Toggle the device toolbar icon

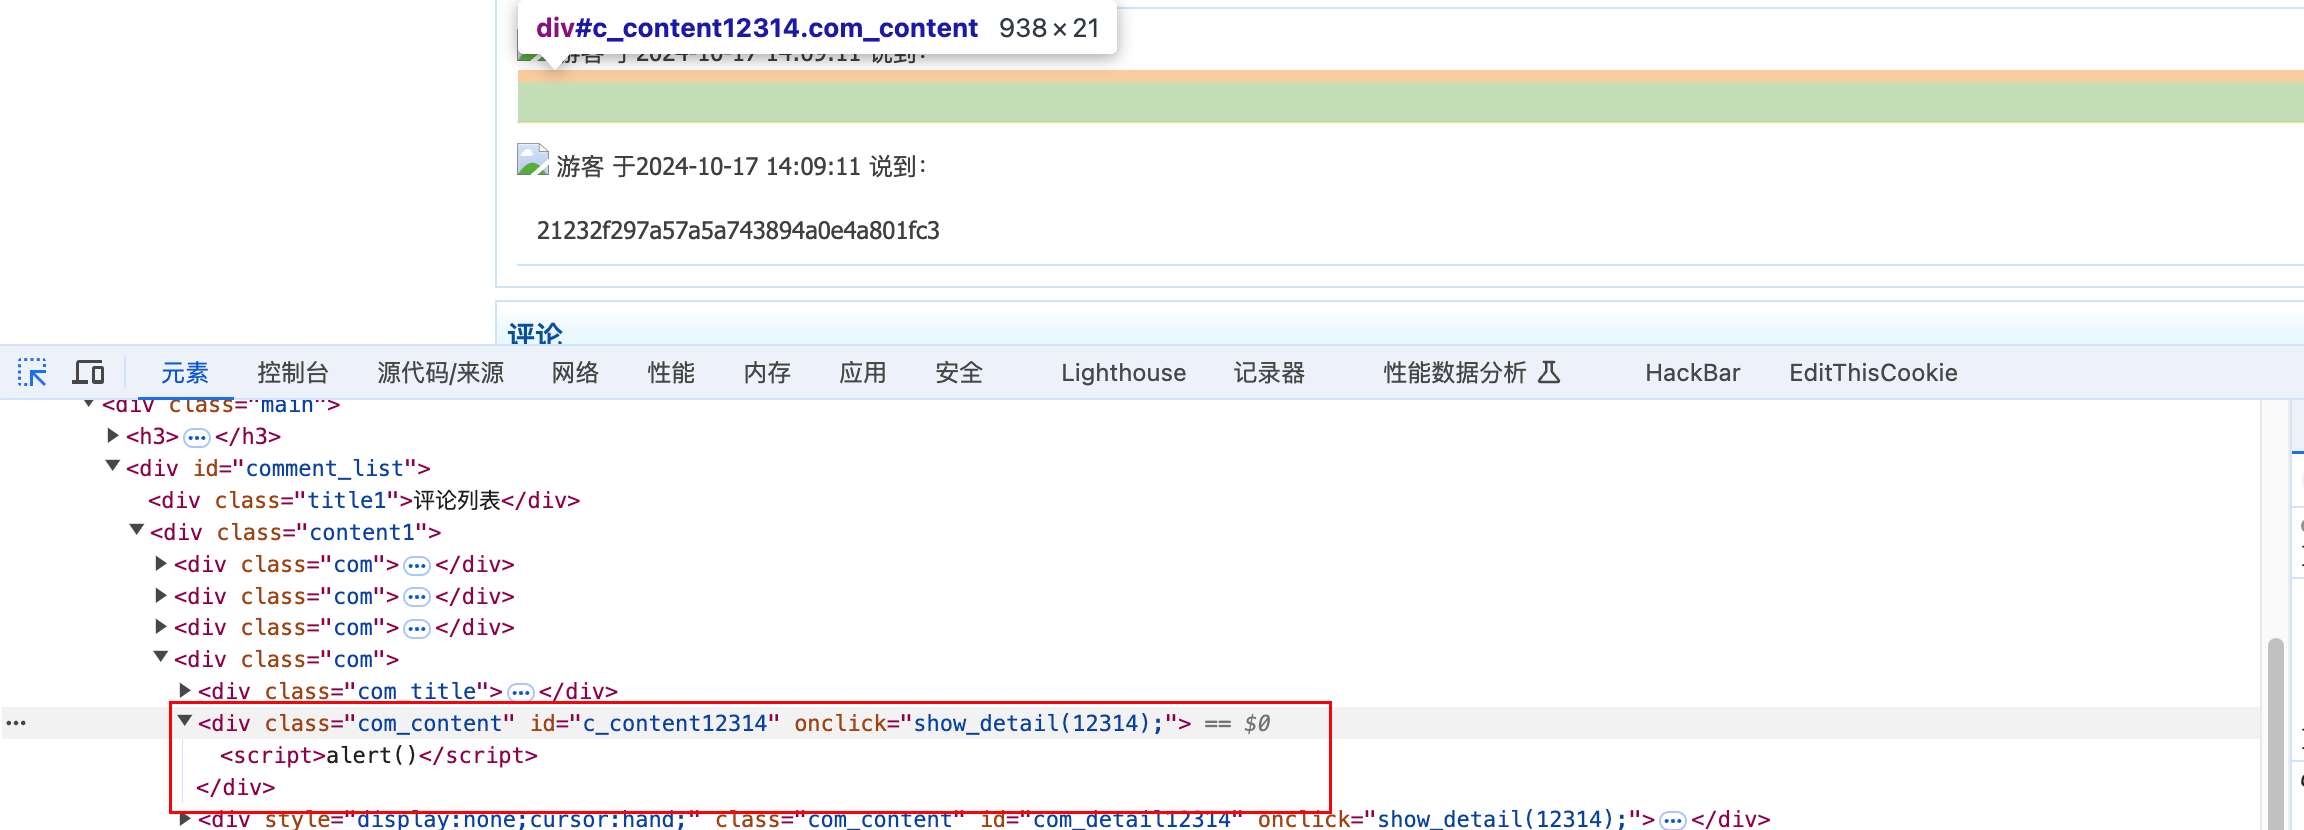pos(89,373)
